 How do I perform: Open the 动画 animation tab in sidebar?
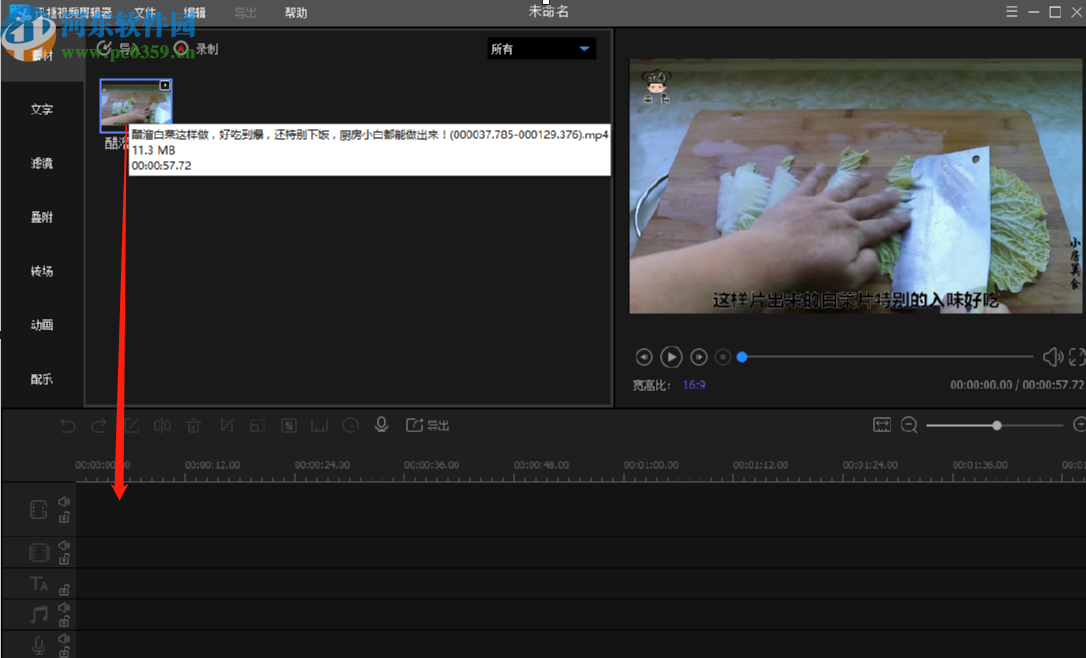click(x=42, y=325)
